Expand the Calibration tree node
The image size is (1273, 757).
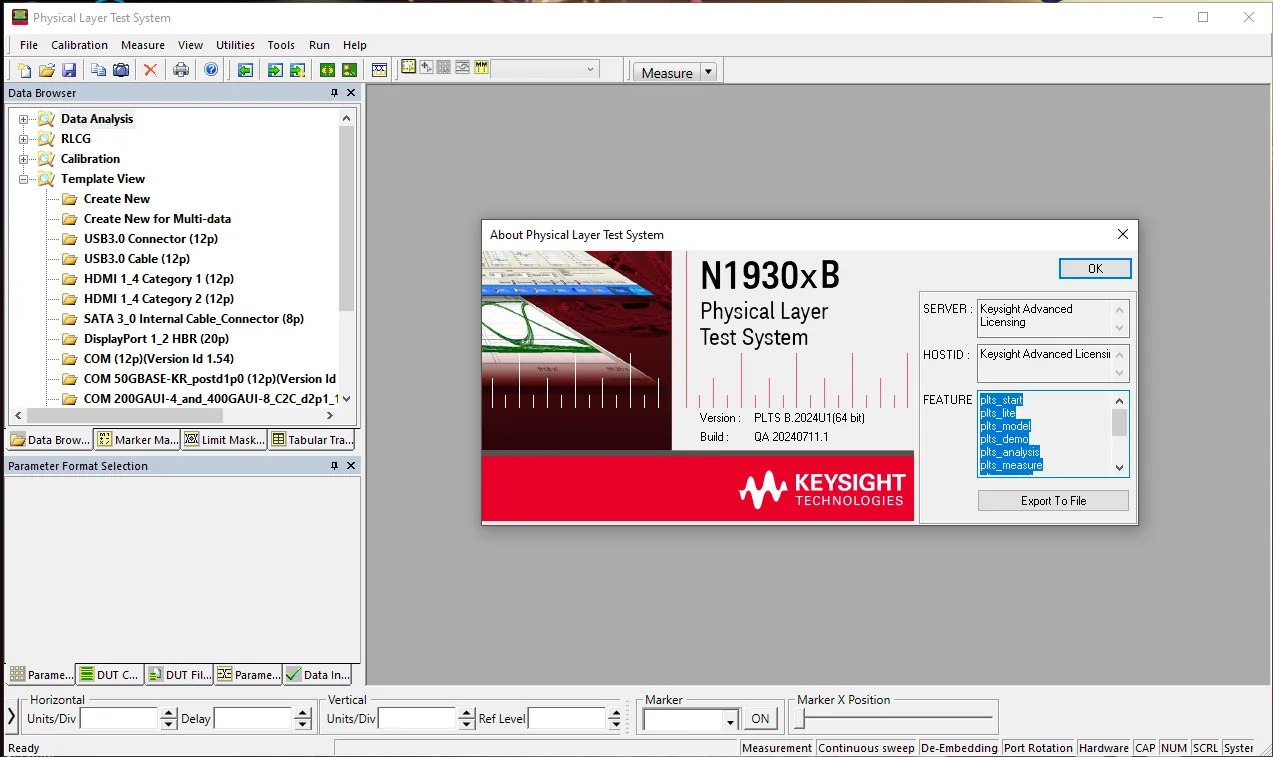[23, 159]
